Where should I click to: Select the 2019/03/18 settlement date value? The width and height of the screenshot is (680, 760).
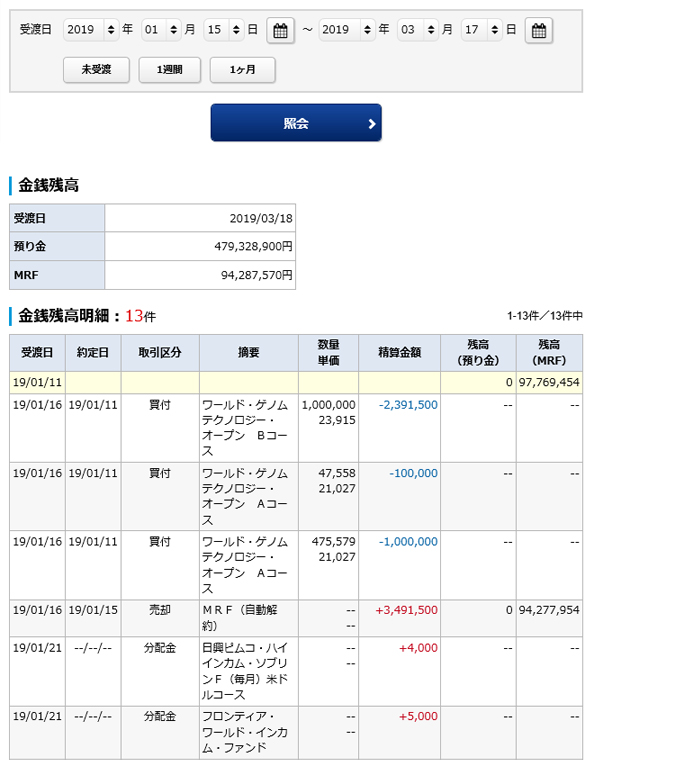point(261,219)
